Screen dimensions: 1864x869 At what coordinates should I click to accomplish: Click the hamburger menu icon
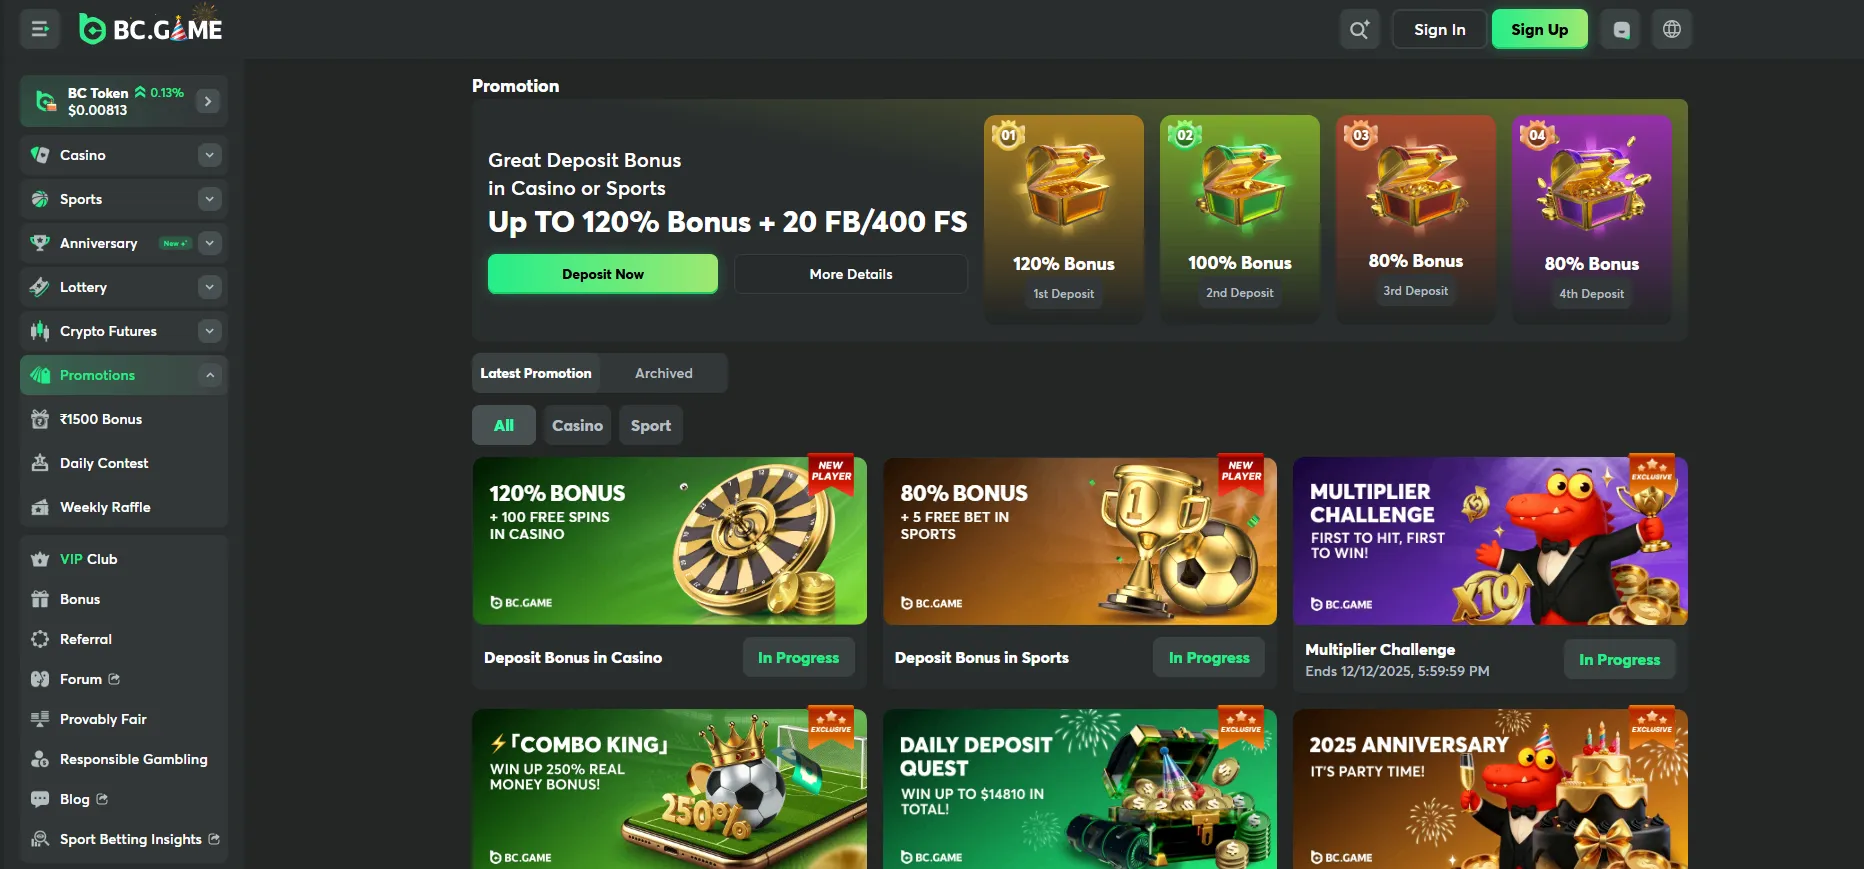tap(40, 29)
